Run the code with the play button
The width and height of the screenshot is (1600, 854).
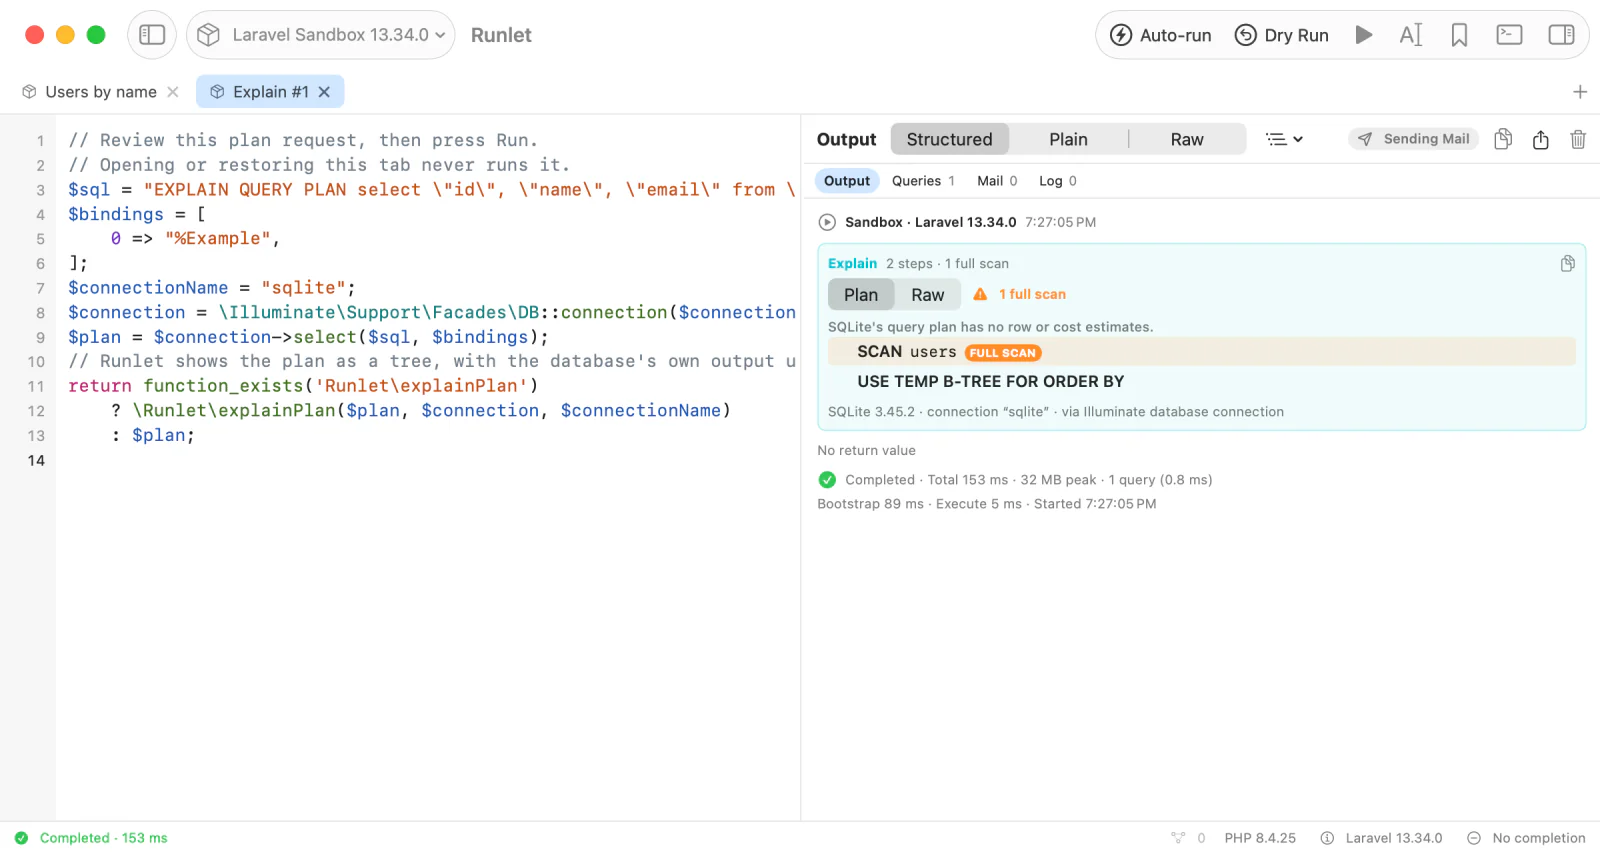pos(1363,35)
